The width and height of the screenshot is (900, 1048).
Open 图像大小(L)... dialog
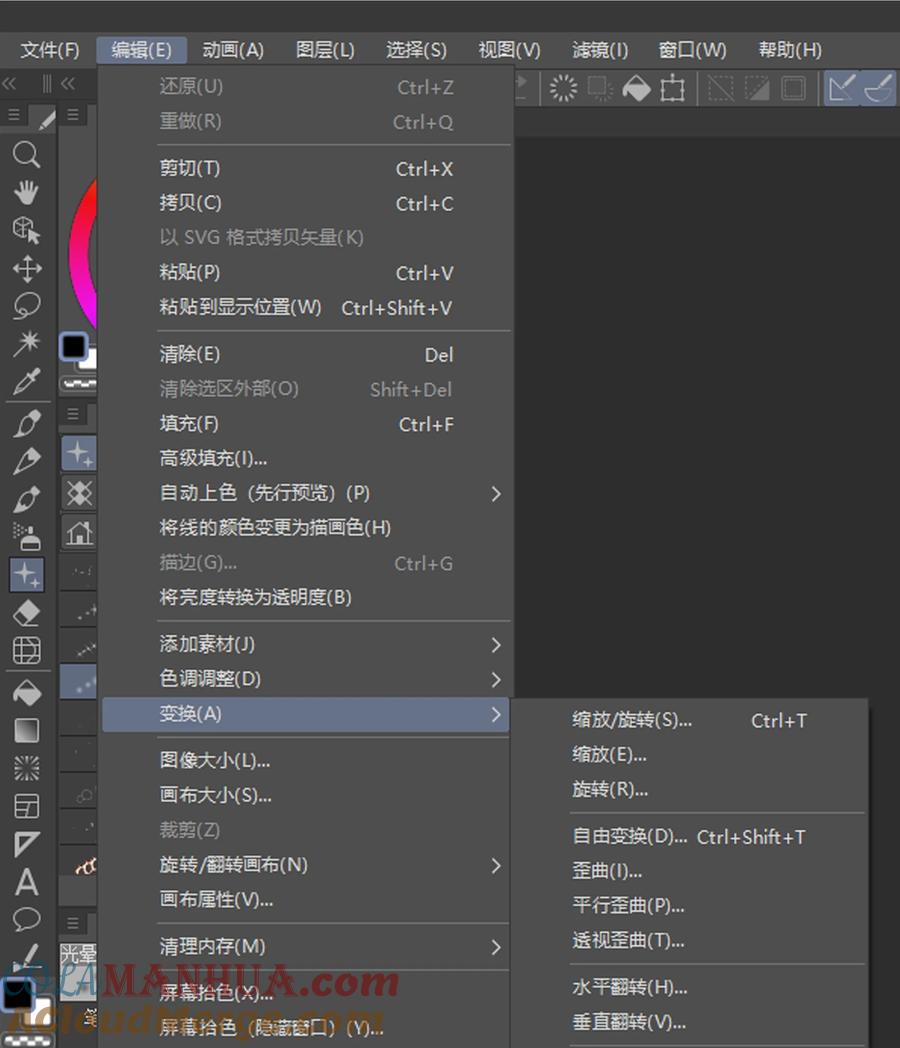point(306,761)
